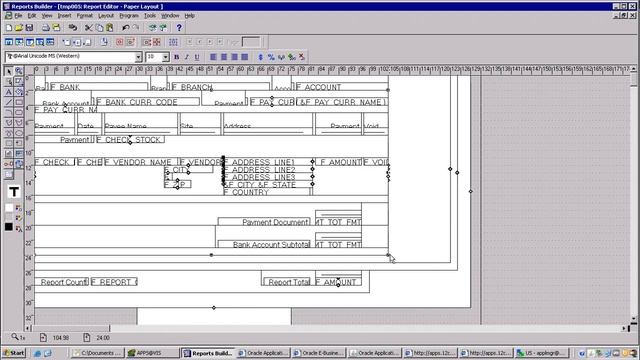Switch to the C:\Documents taskbar window
This screenshot has height=360, width=640.
pos(97,353)
